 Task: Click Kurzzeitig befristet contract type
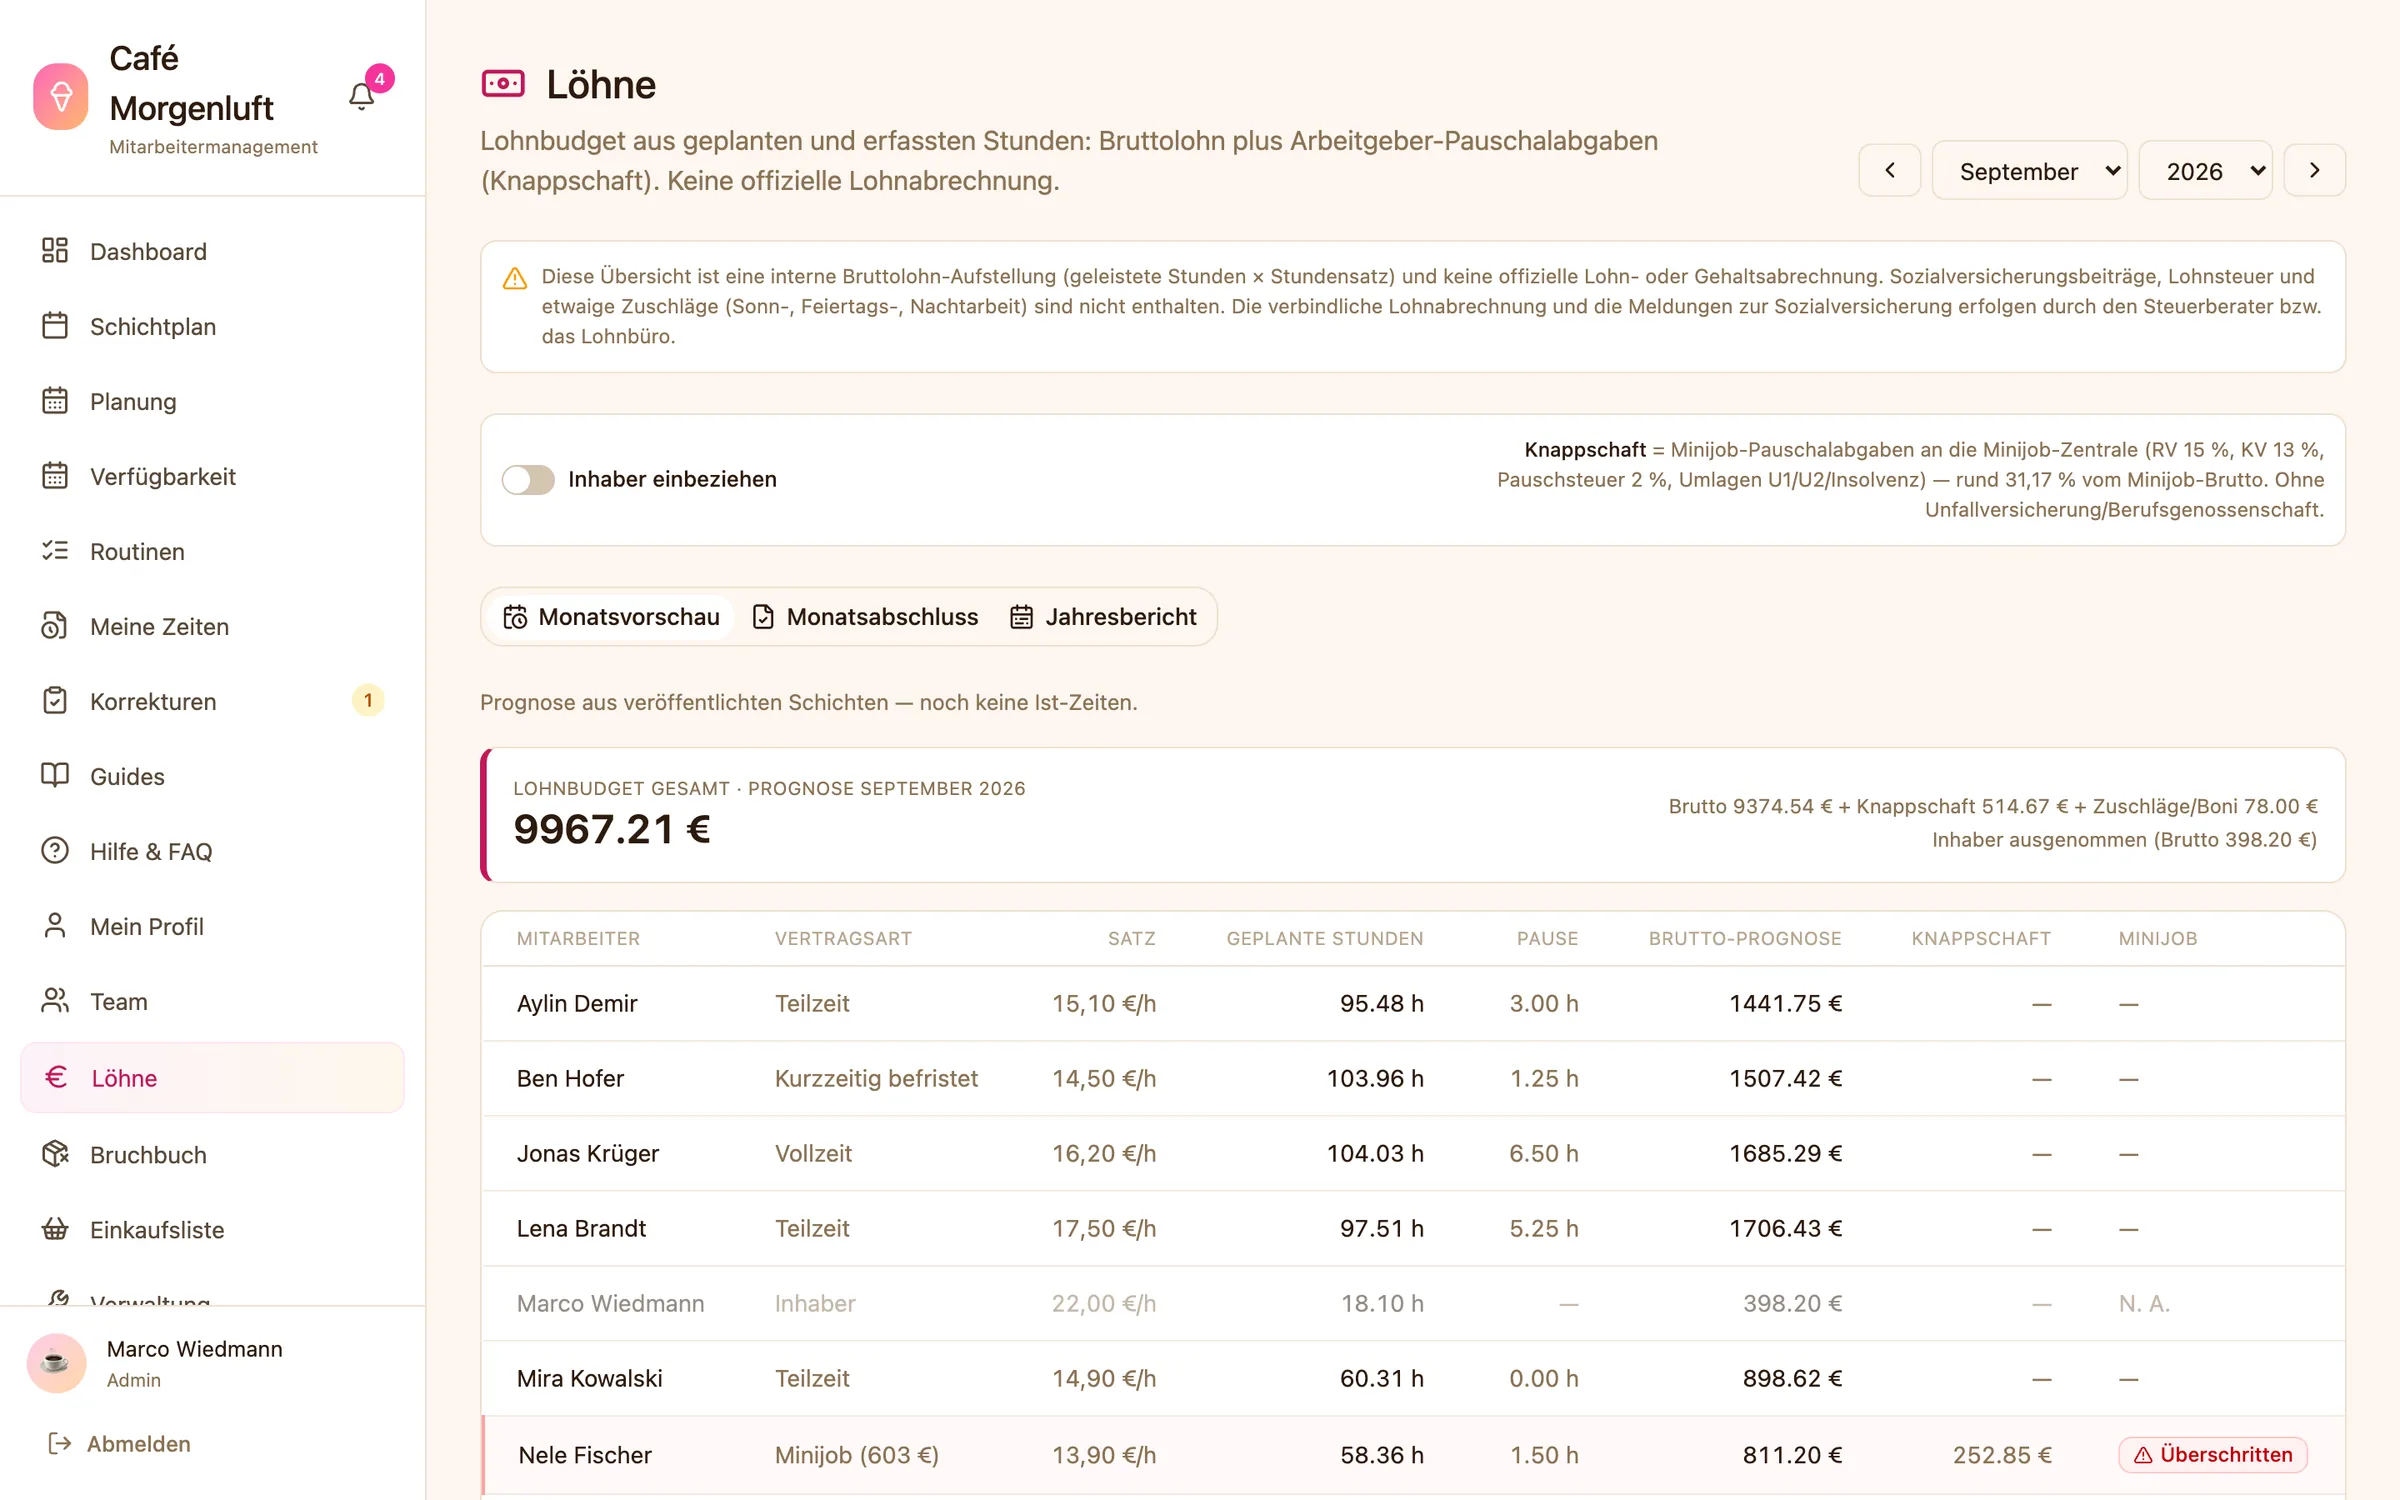pos(876,1078)
